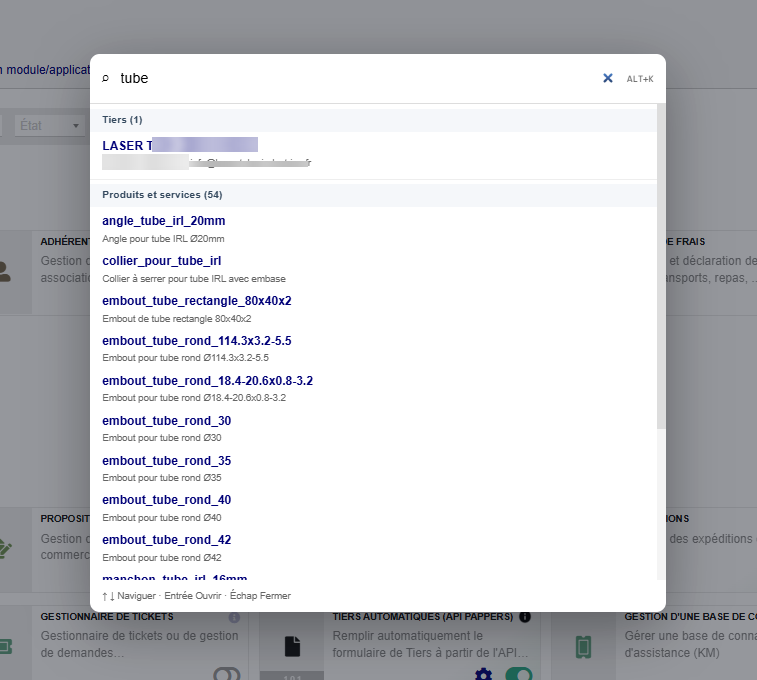This screenshot has height=680, width=757.
Task: Click description 'Angle pour tube IRL Ø20mm'
Action: point(163,239)
